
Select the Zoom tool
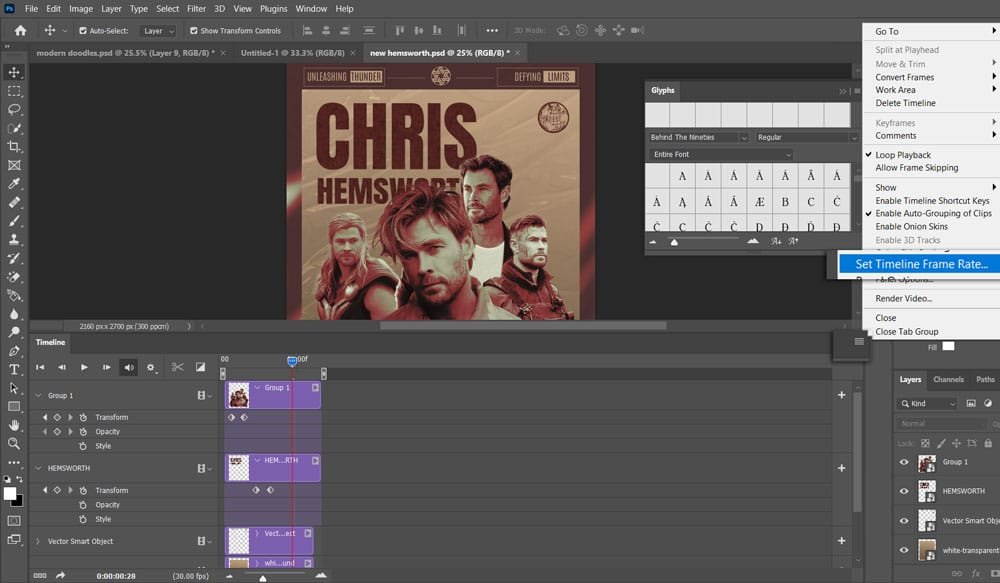click(x=14, y=443)
